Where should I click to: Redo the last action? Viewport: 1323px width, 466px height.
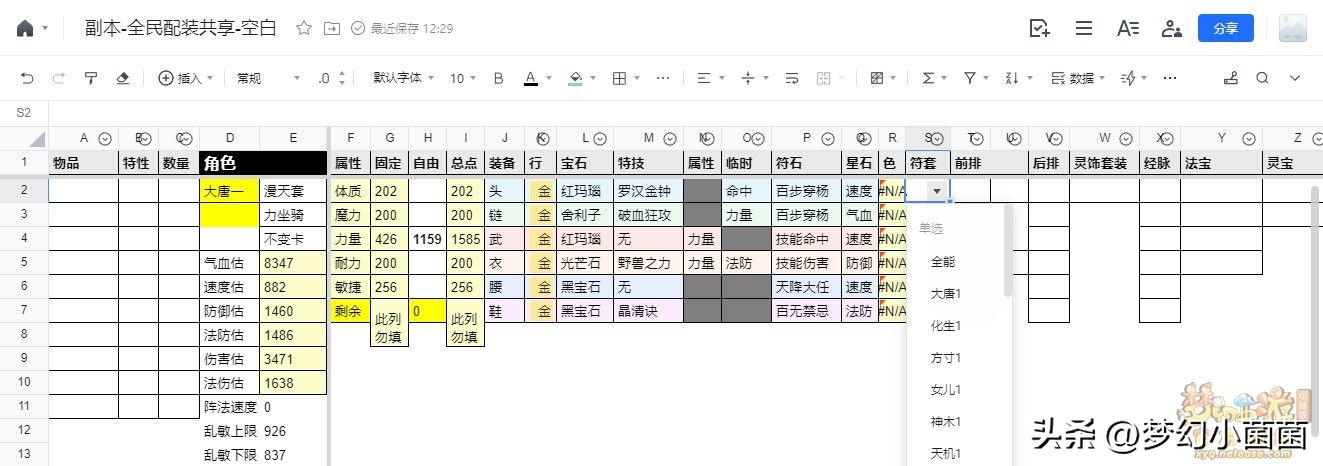click(59, 78)
